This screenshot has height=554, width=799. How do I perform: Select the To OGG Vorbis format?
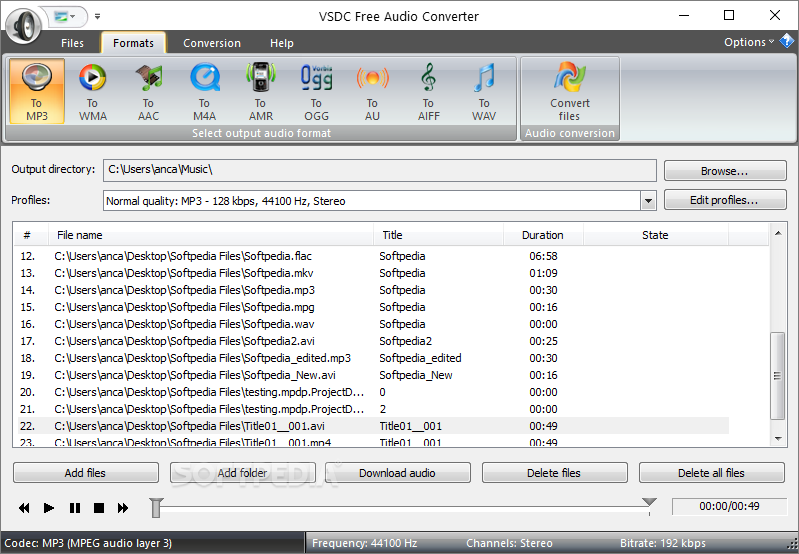point(316,91)
